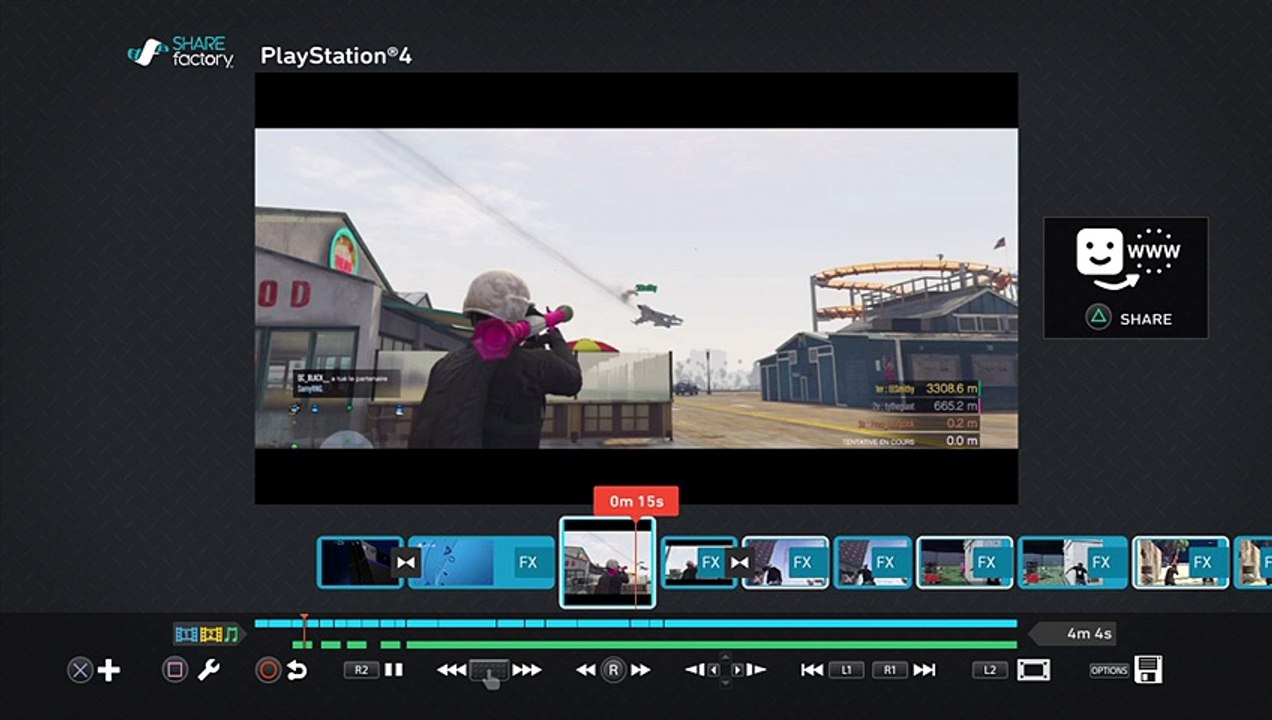Open the wrench edit tools icon
The image size is (1272, 720).
208,670
